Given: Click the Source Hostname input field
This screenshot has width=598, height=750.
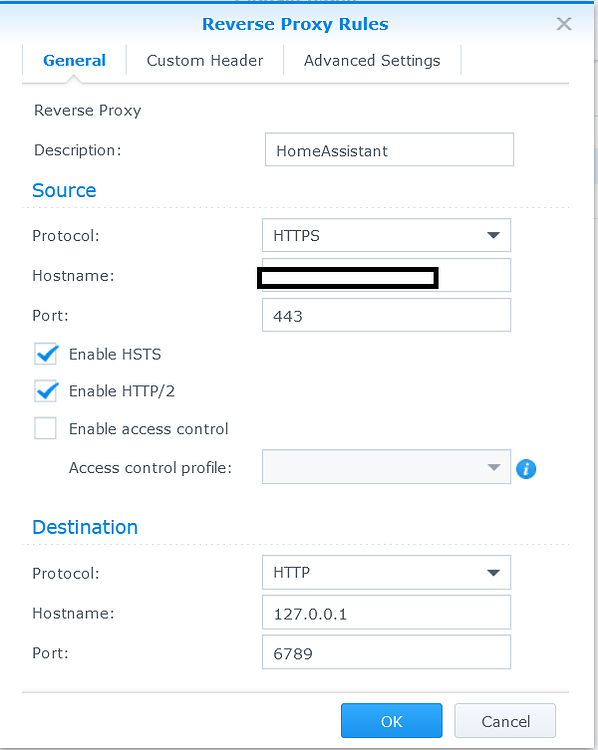Looking at the screenshot, I should point(386,275).
